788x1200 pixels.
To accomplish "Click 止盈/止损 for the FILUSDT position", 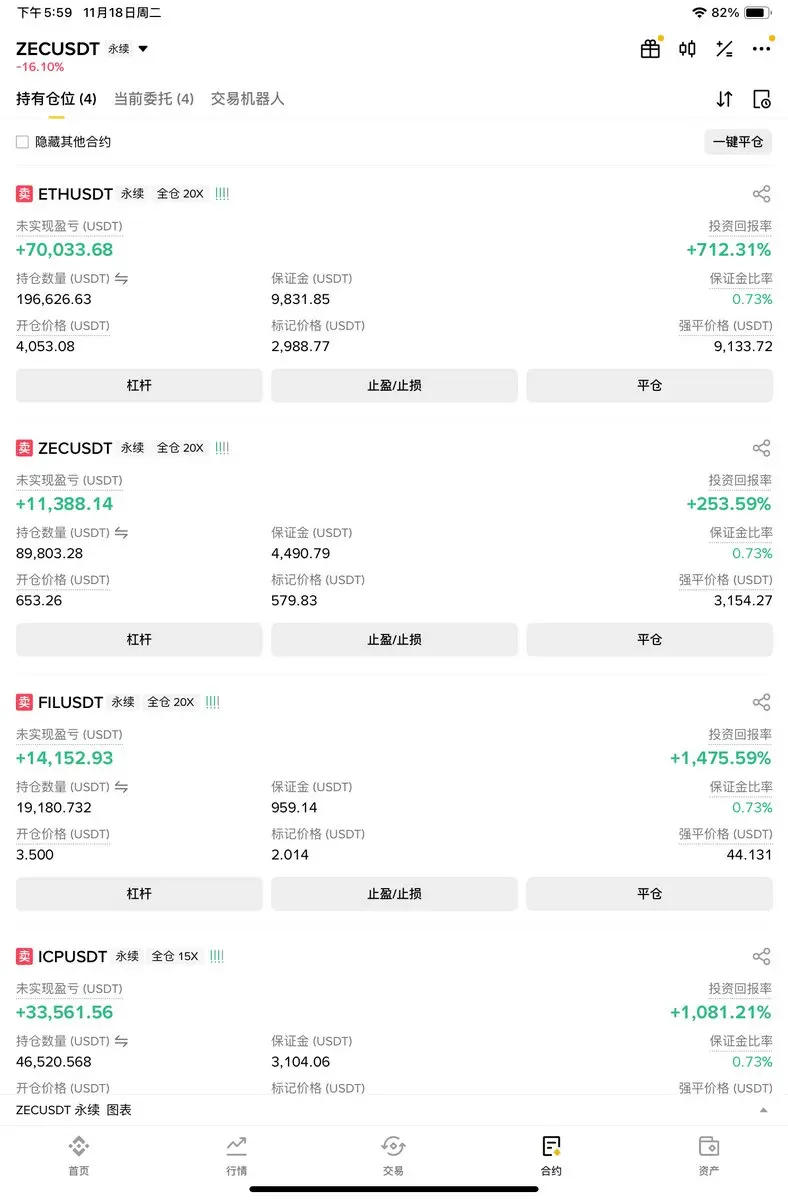I will click(394, 894).
